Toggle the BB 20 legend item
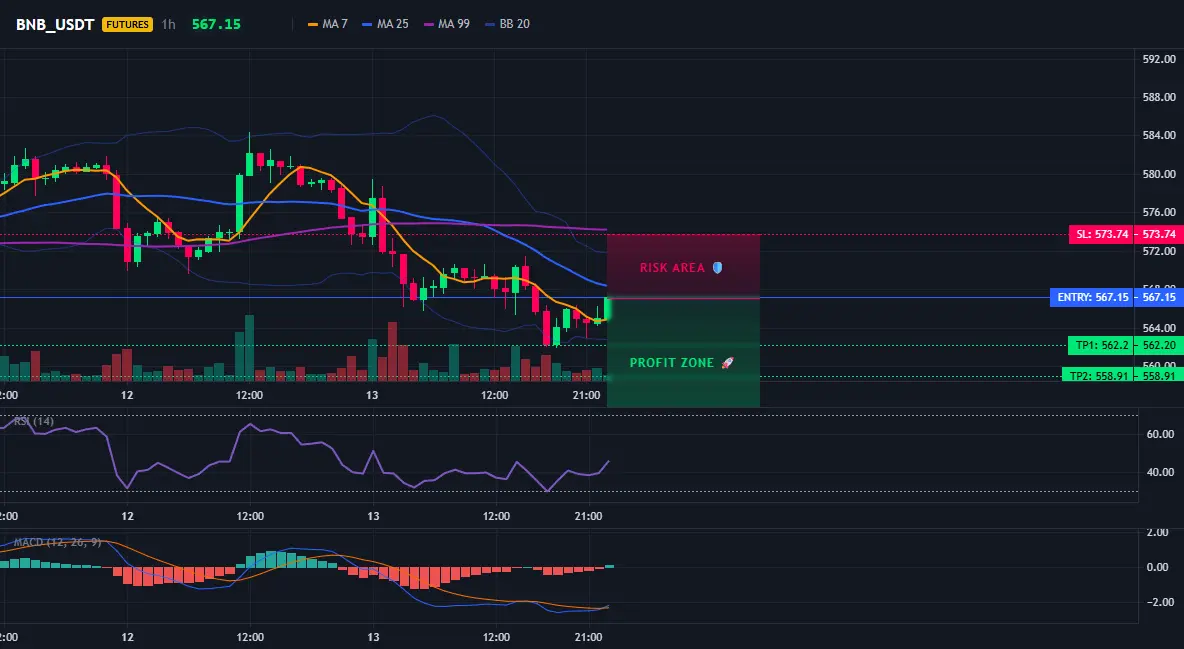This screenshot has height=649, width=1184. click(507, 24)
